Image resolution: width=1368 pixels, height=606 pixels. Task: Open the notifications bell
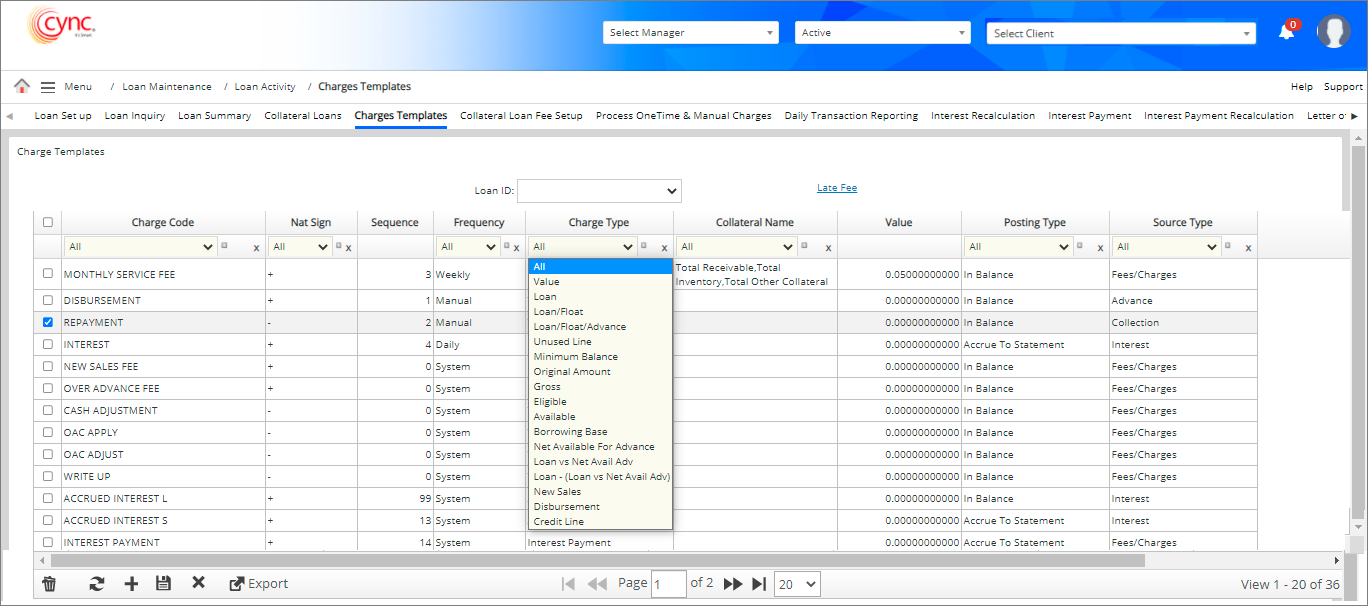pos(1286,32)
